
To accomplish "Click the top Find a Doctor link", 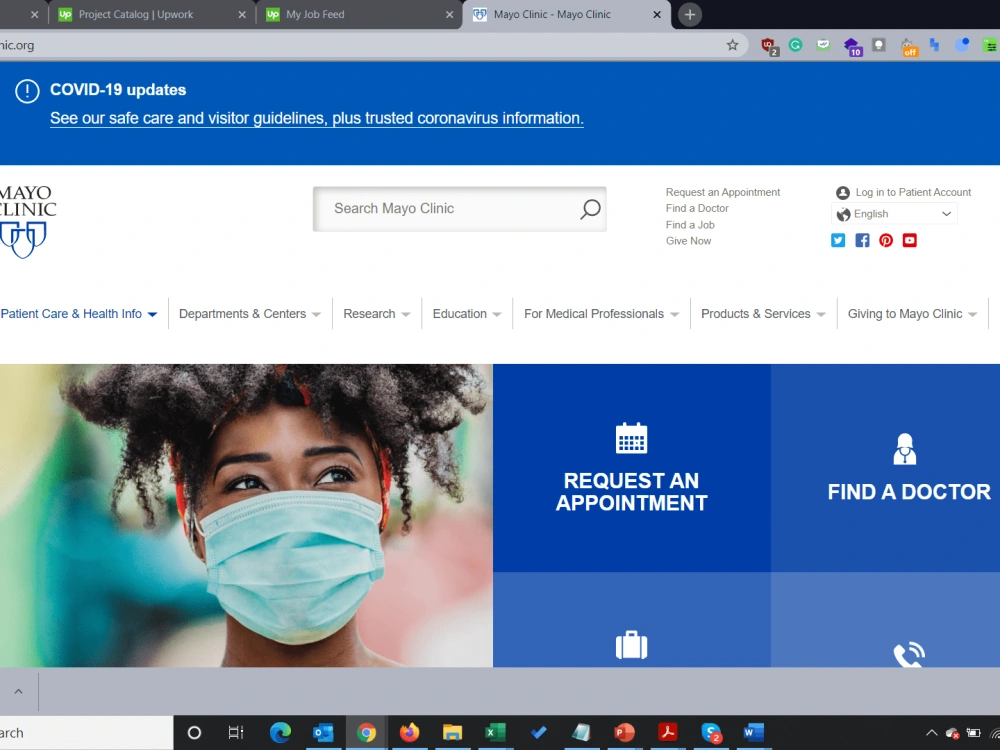I will tap(697, 209).
